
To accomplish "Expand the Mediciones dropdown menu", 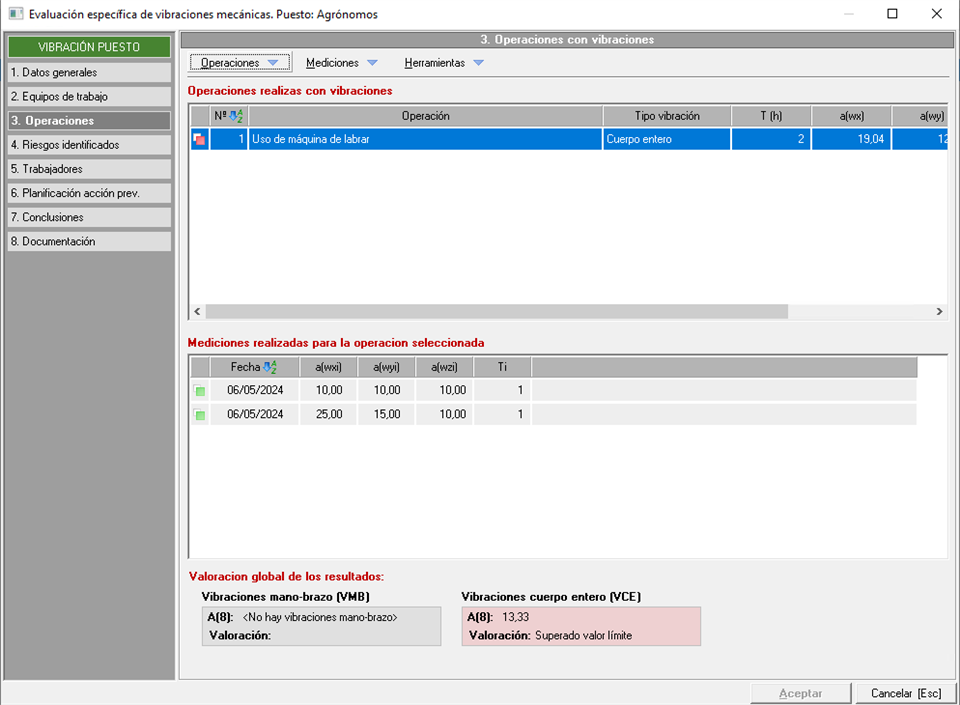I will tap(342, 63).
